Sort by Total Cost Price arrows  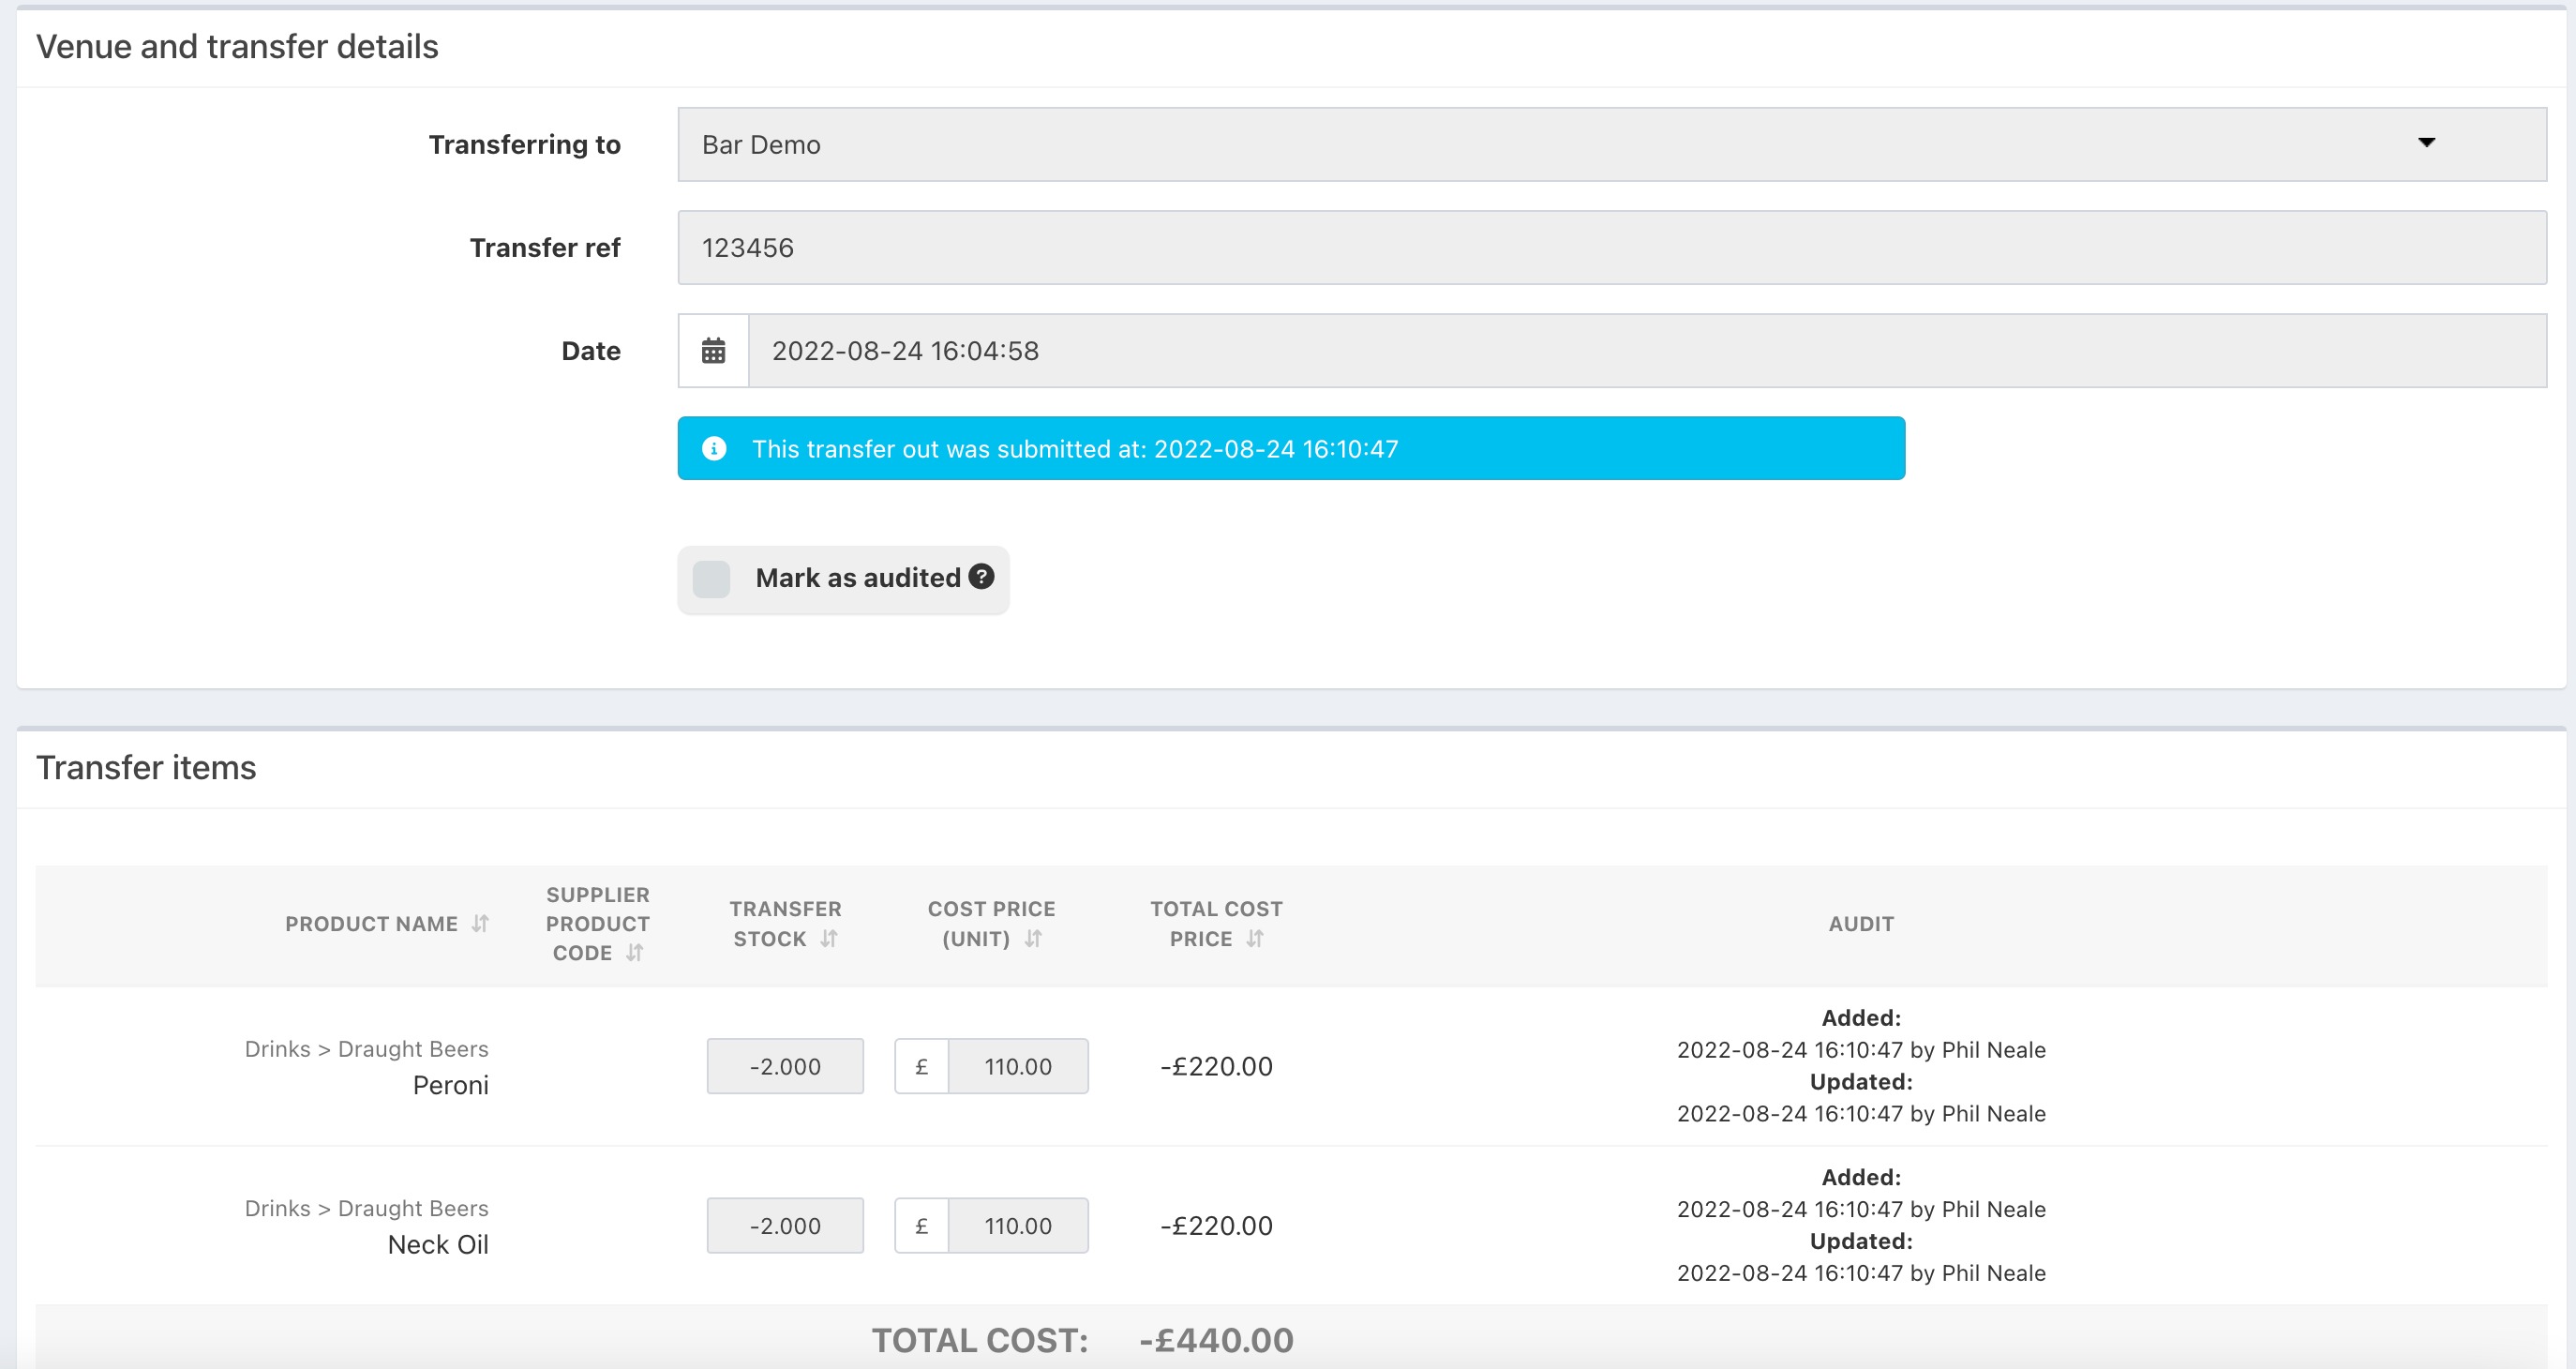click(x=1255, y=938)
